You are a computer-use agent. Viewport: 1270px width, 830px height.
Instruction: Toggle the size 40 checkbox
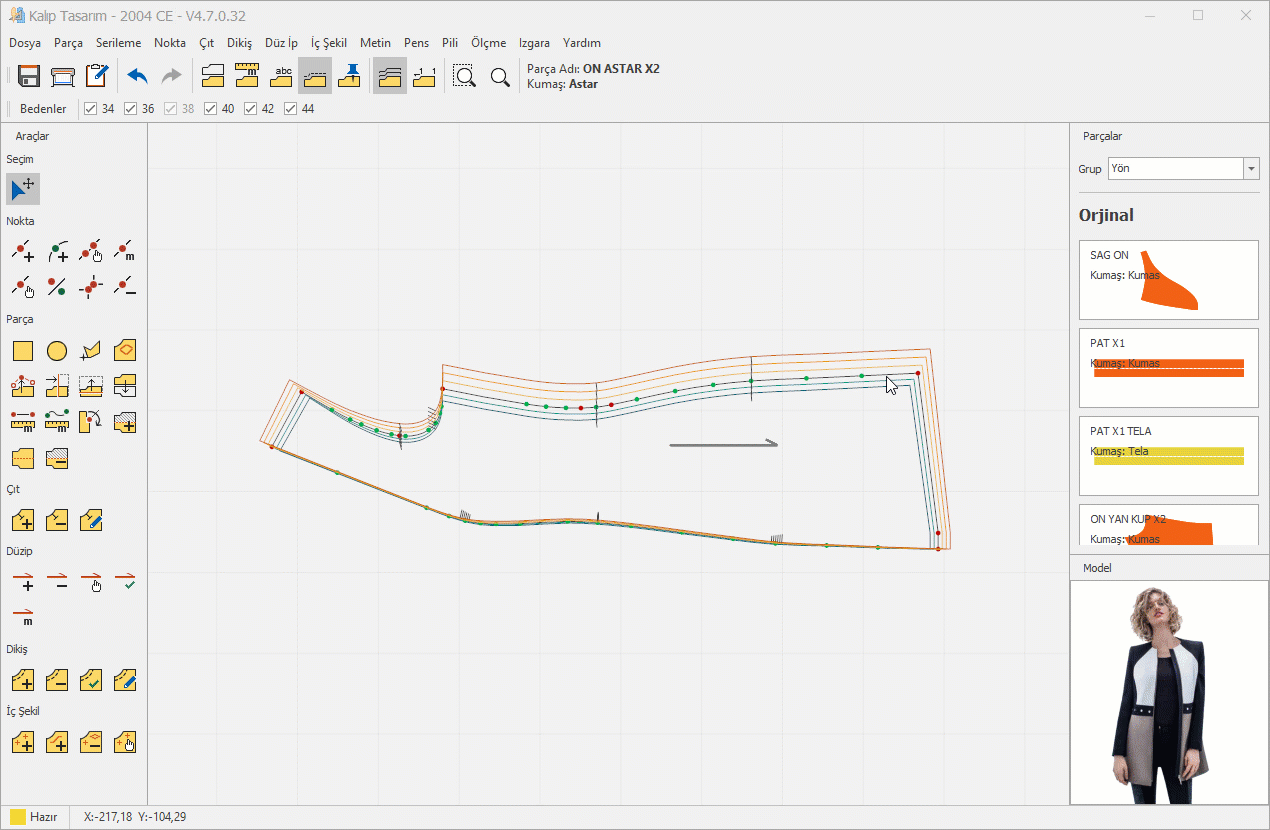click(x=211, y=109)
